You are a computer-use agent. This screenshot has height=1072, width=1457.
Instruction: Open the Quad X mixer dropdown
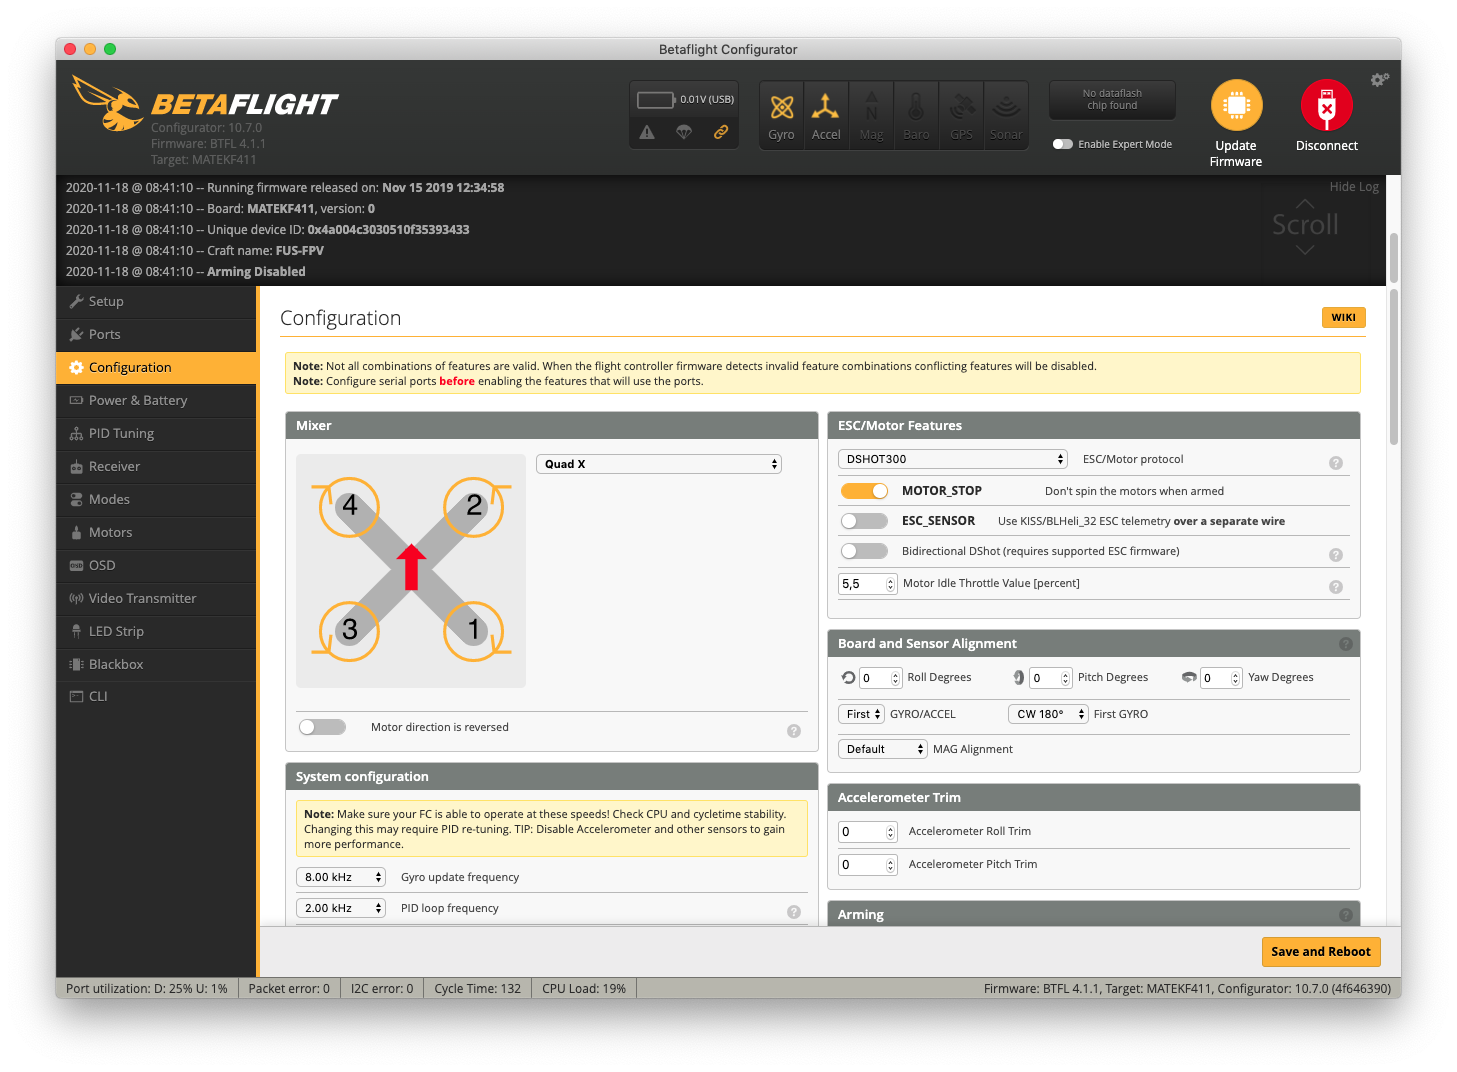[x=659, y=464]
